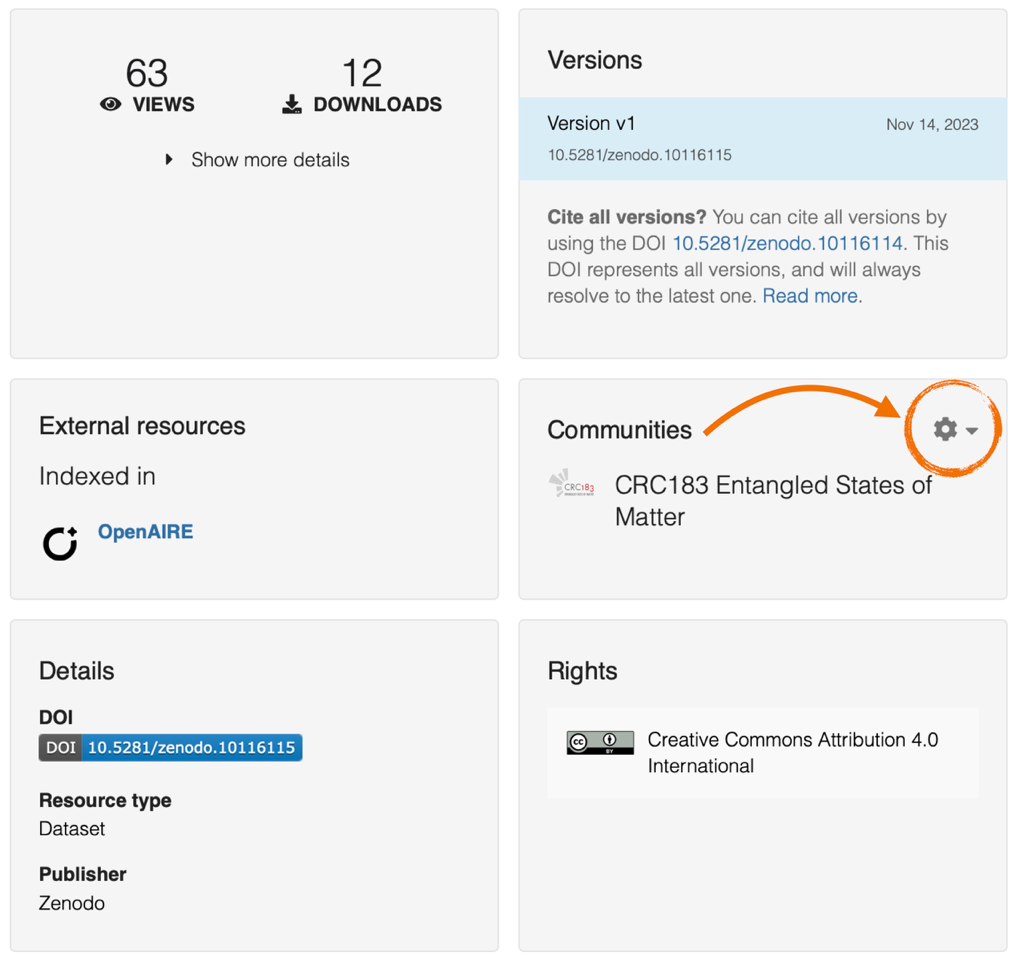The image size is (1016, 961).
Task: Click the Creative Commons BY license badge
Action: tap(600, 743)
